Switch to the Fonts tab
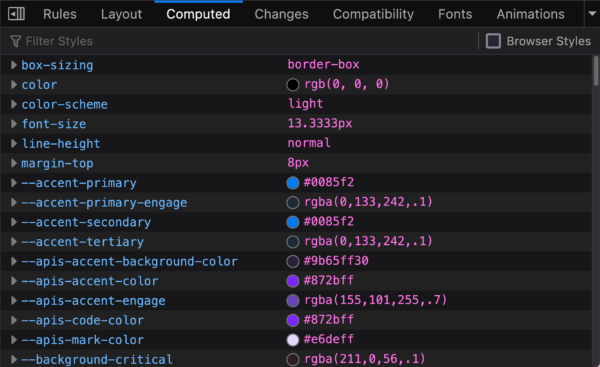The image size is (600, 367). tap(455, 14)
